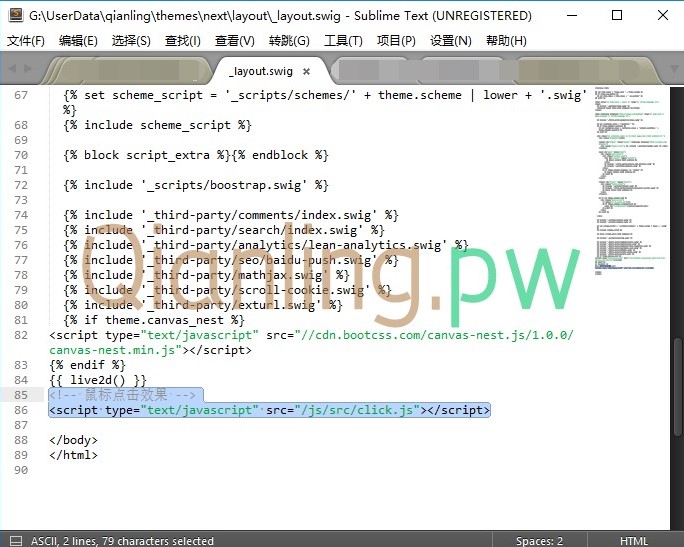The height and width of the screenshot is (547, 684).
Task: Open the 帮助(H) menu
Action: (x=506, y=41)
